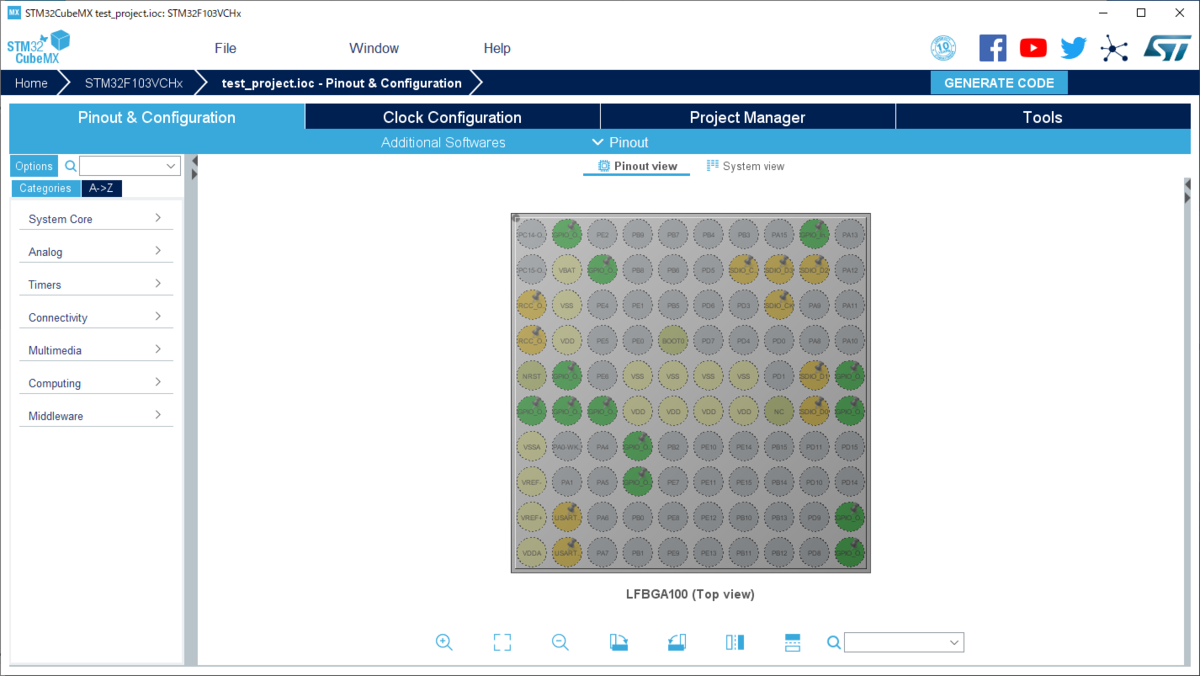Rotate the chip clockwise
The height and width of the screenshot is (676, 1200).
click(619, 642)
